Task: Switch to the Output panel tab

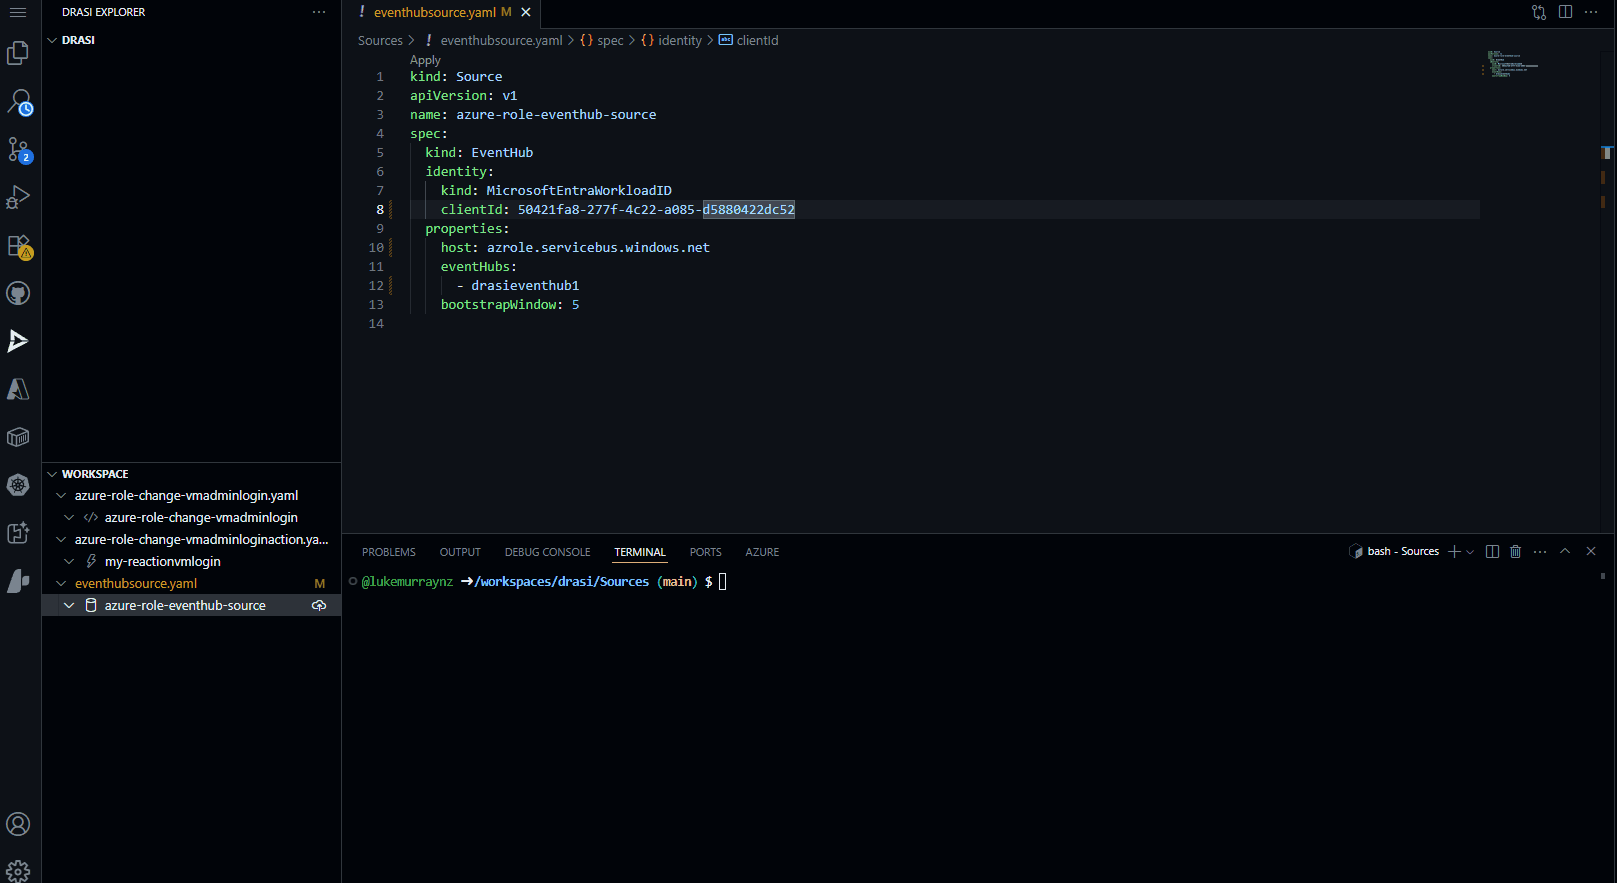Action: tap(460, 552)
